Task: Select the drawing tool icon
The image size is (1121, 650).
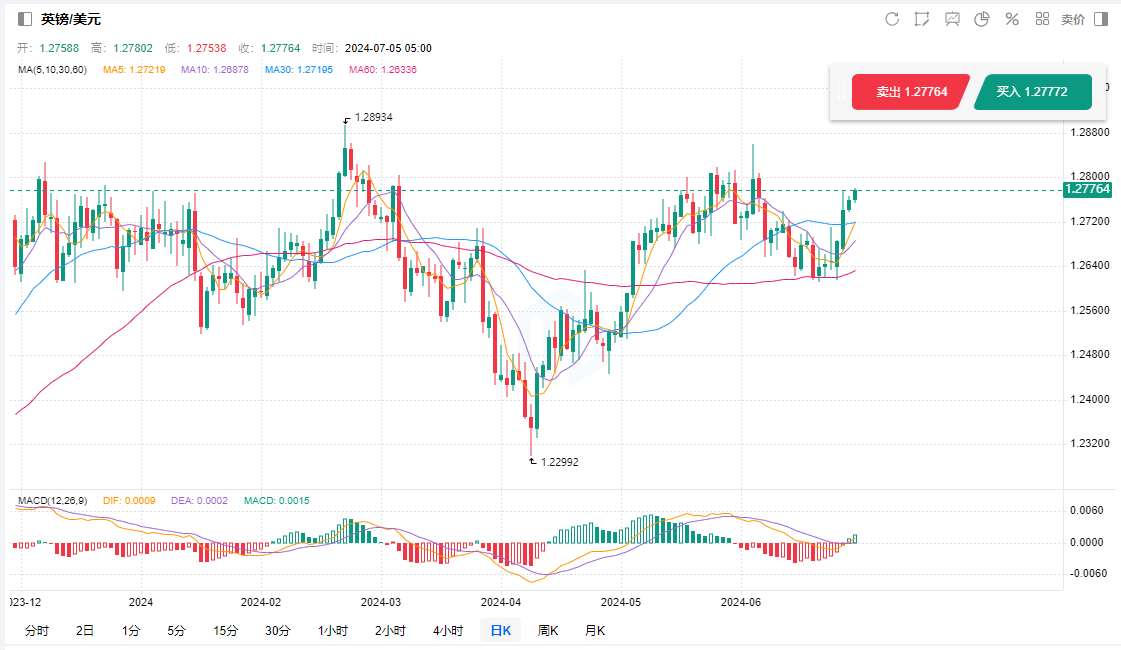Action: click(x=922, y=19)
